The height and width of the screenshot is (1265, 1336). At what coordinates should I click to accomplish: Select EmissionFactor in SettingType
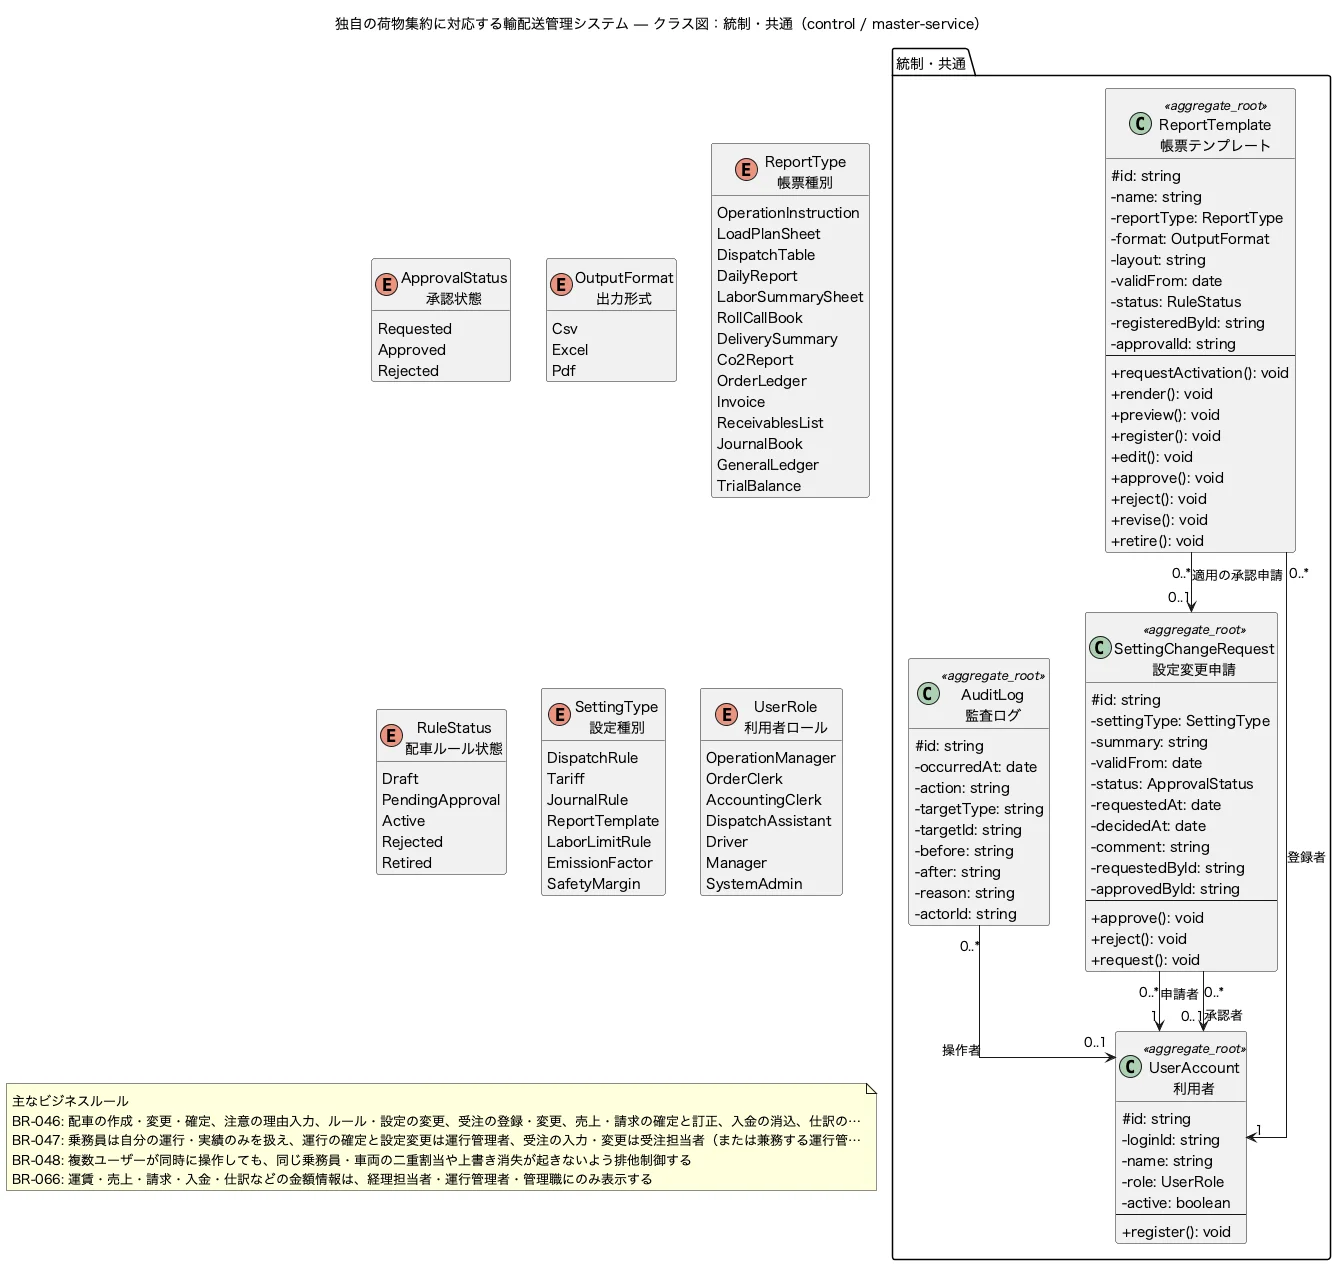(600, 863)
